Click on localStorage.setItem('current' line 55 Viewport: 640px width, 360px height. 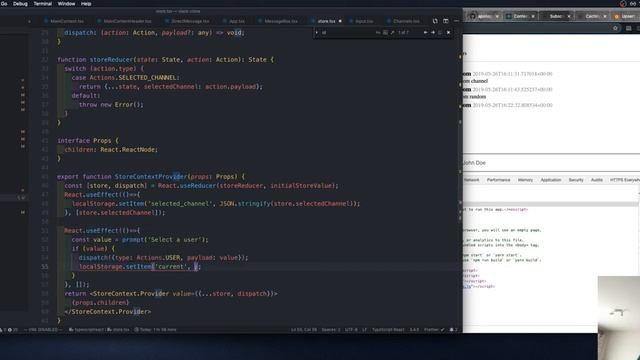(x=140, y=267)
